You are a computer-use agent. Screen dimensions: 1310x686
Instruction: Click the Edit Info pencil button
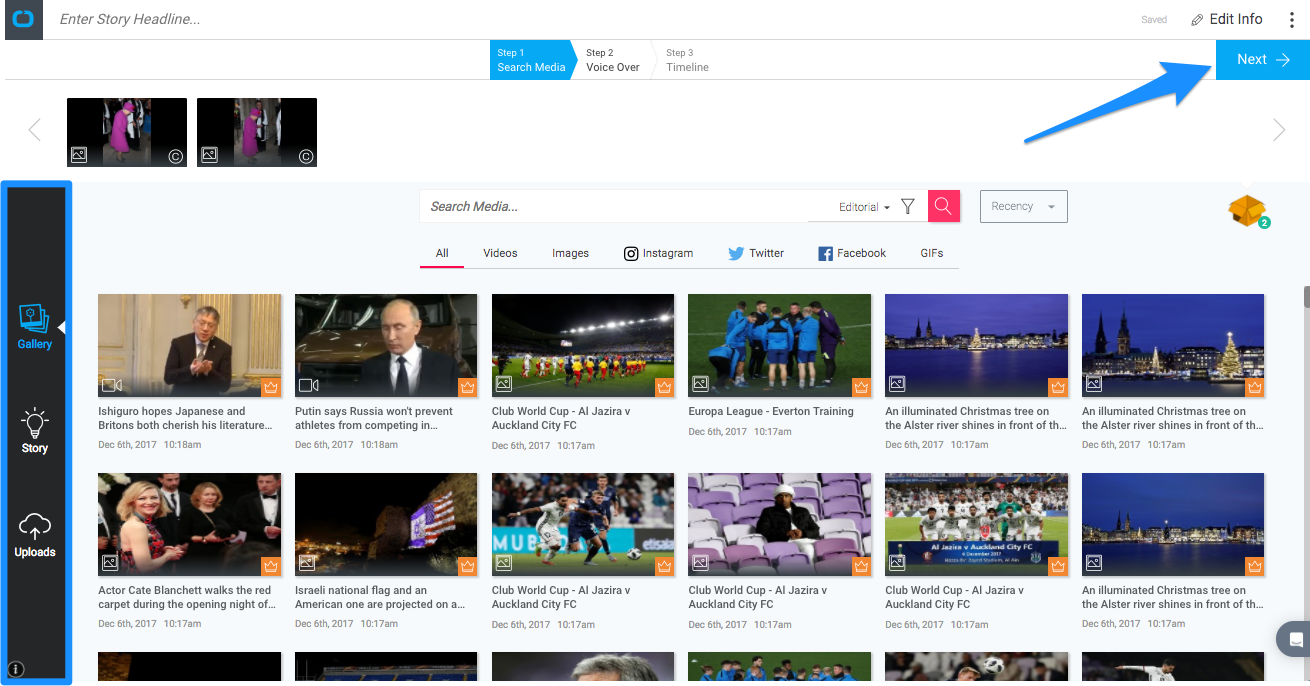point(1226,19)
